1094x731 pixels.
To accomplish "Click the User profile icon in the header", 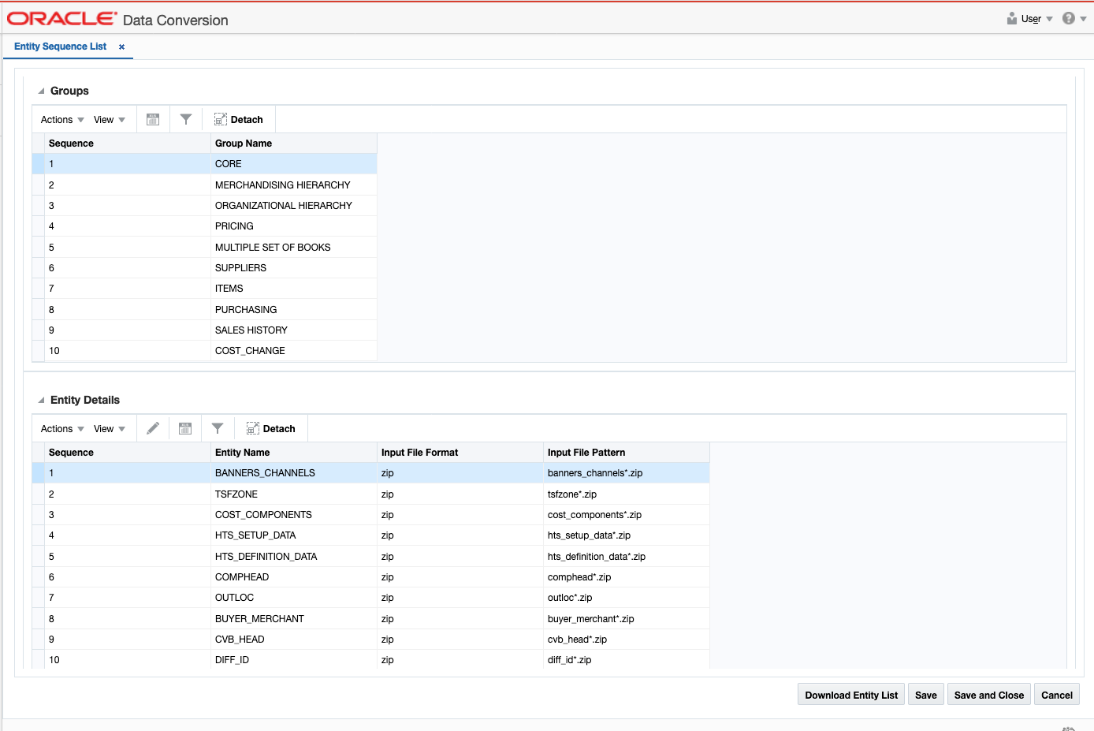I will [1014, 17].
